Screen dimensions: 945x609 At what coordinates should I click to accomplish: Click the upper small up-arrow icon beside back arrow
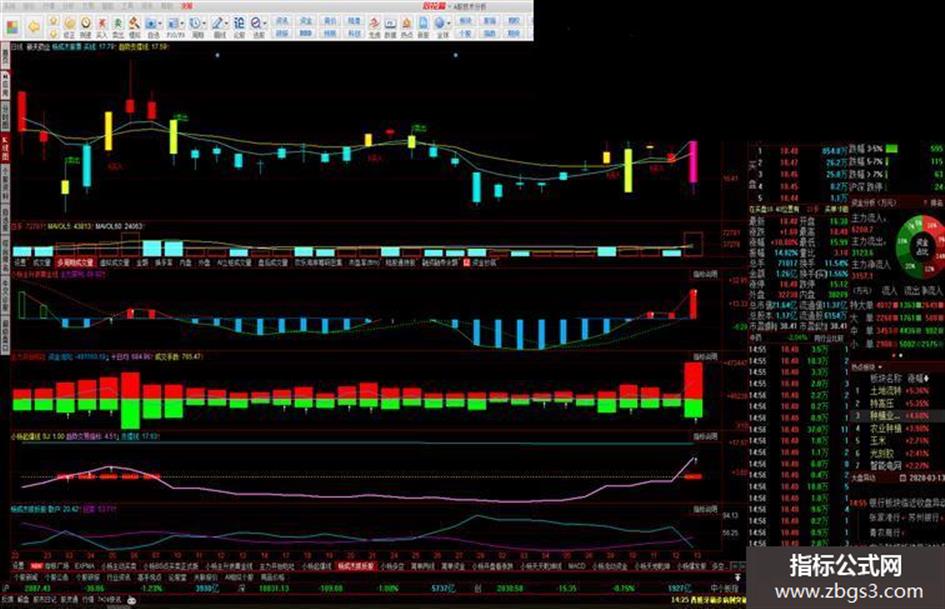coord(53,21)
